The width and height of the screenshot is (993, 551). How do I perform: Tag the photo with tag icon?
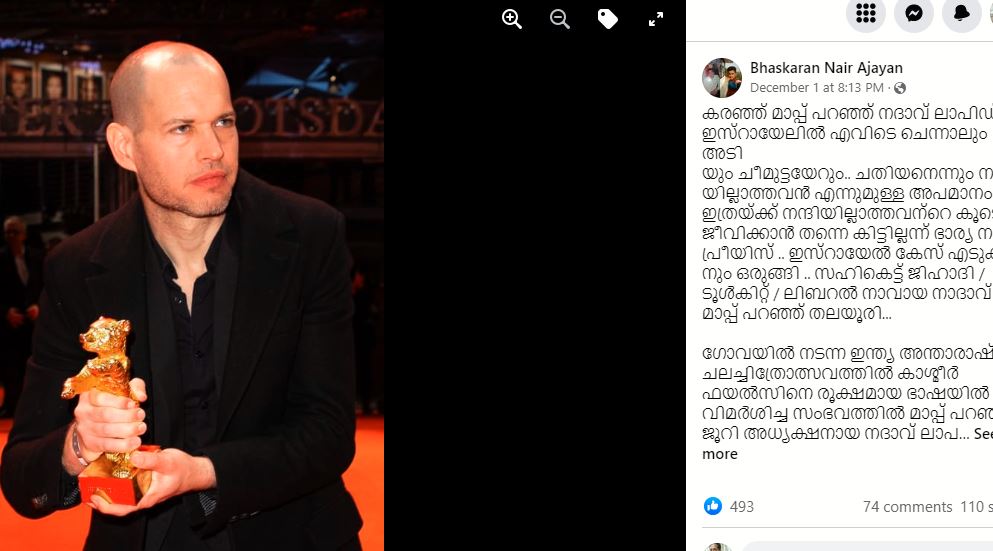[x=608, y=19]
